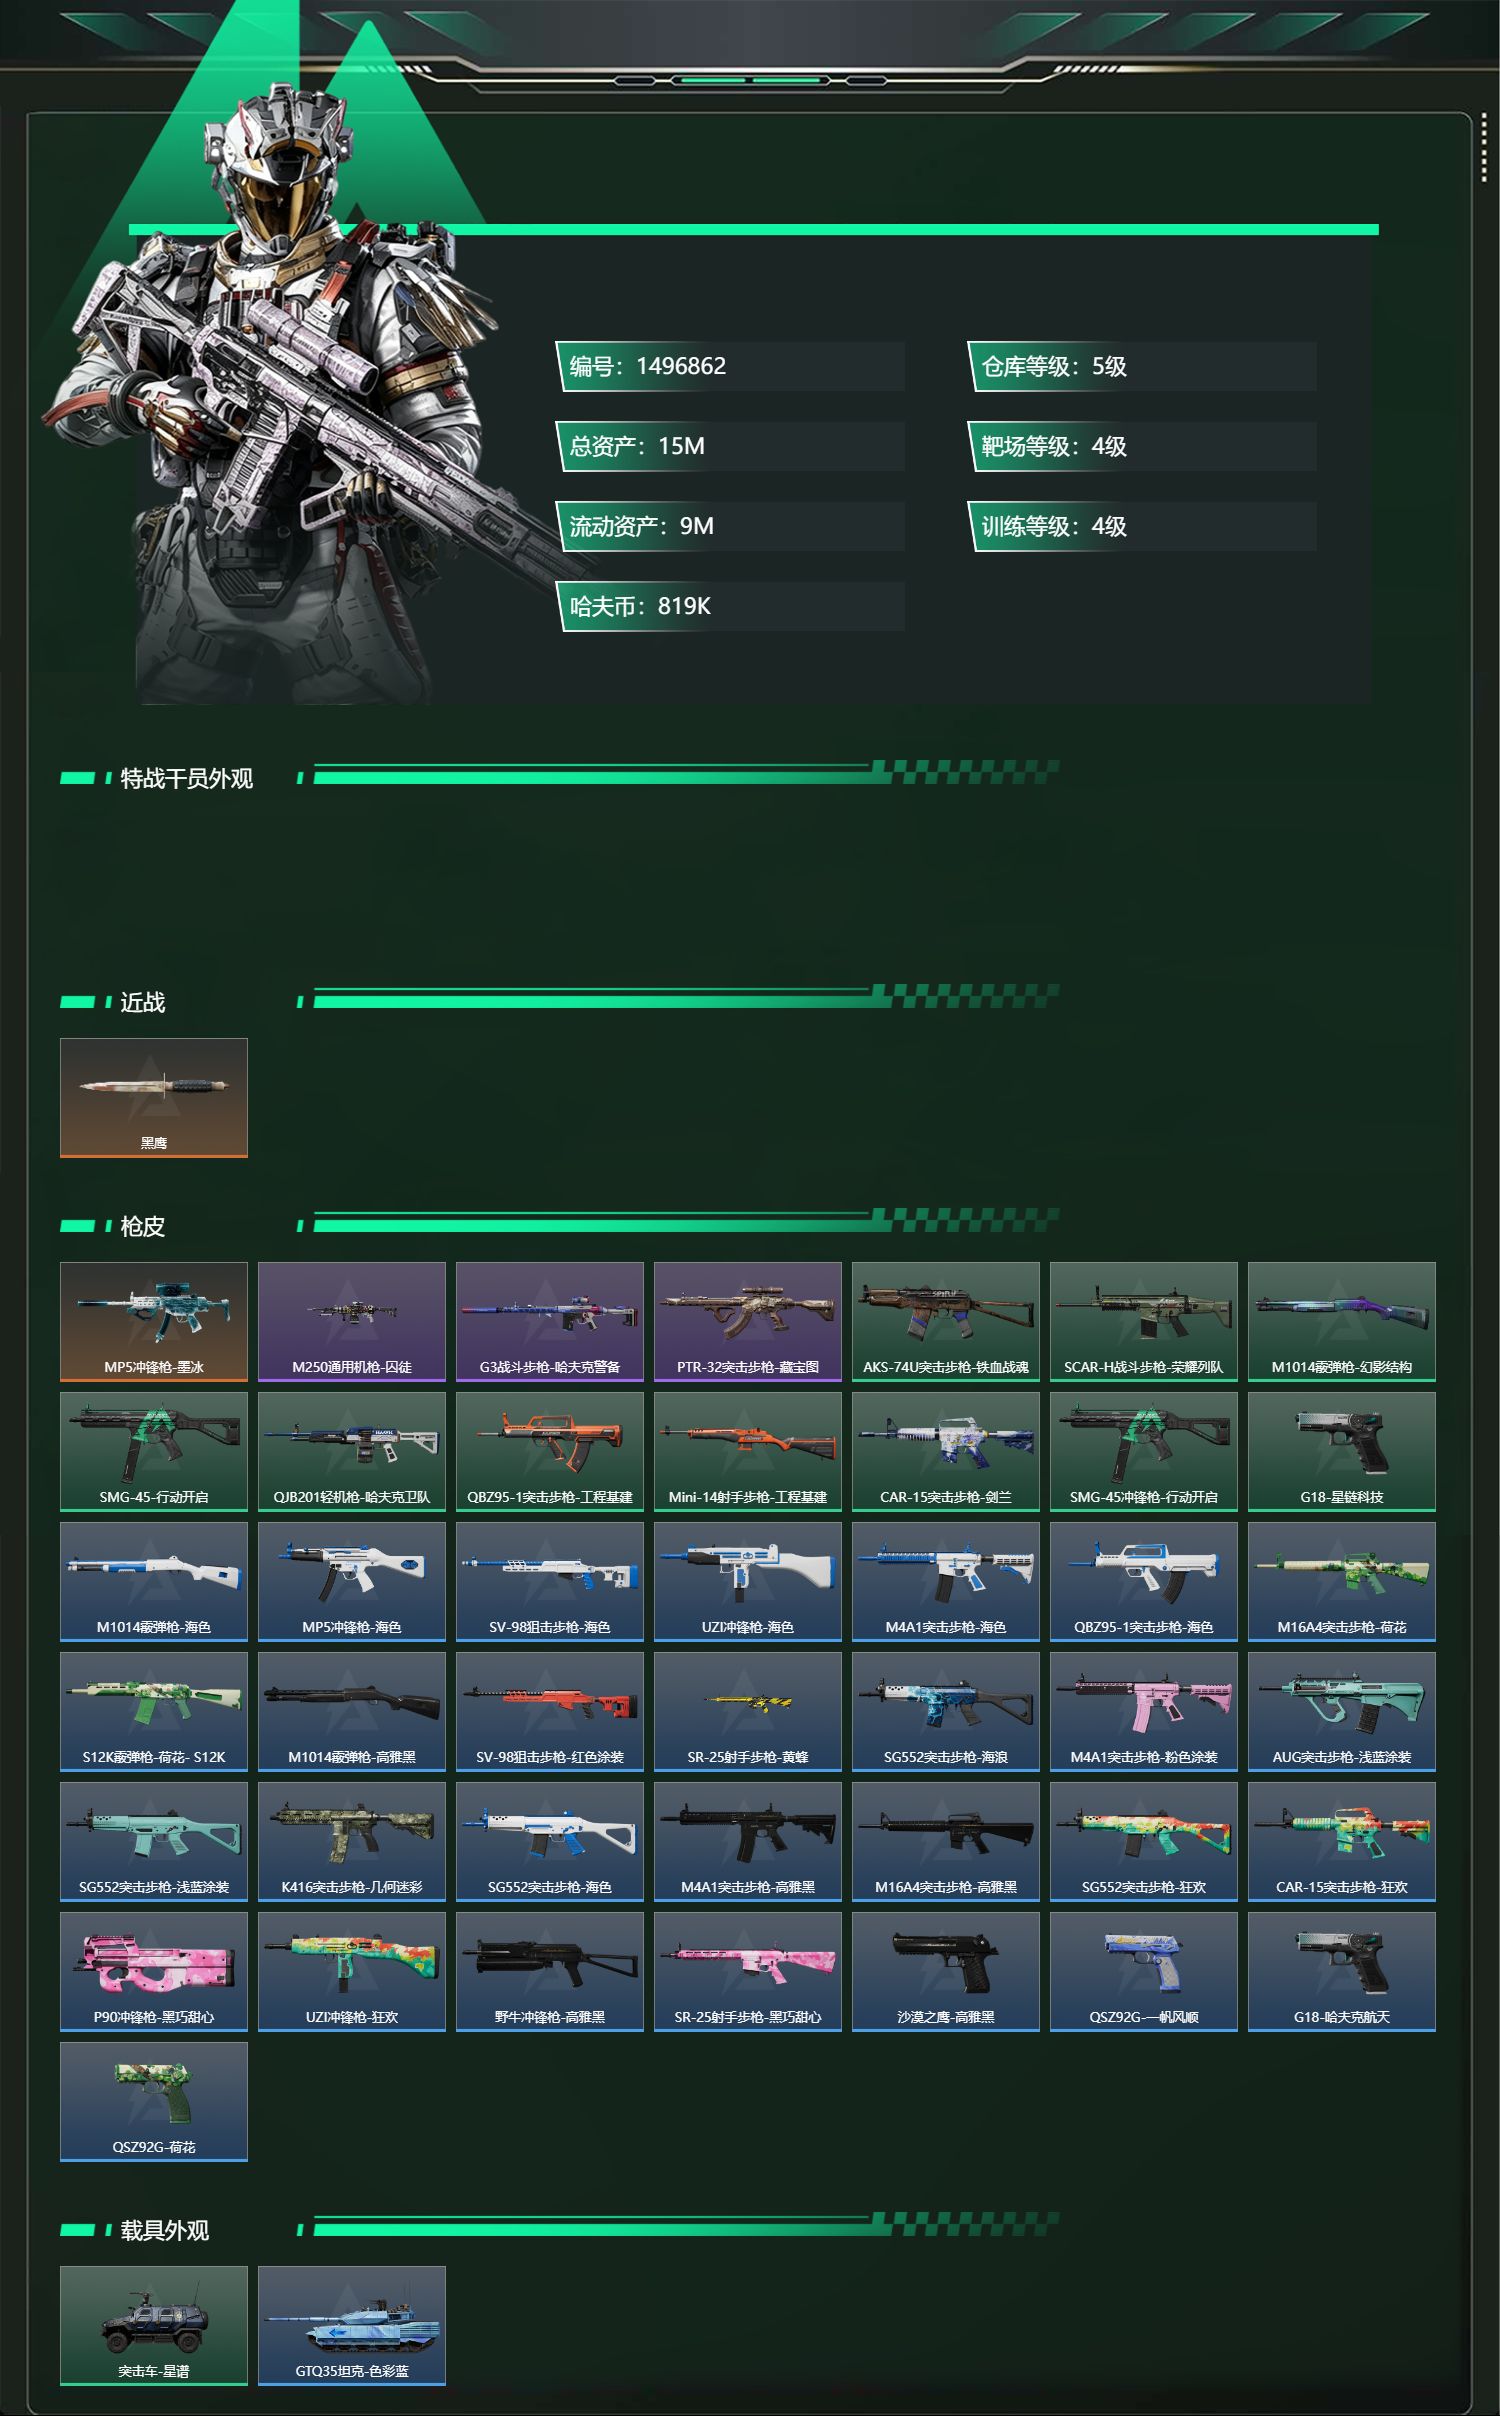Viewport: 1500px width, 2416px height.
Task: Open the SV-98狙击步枪-海色 skin
Action: tap(550, 1581)
